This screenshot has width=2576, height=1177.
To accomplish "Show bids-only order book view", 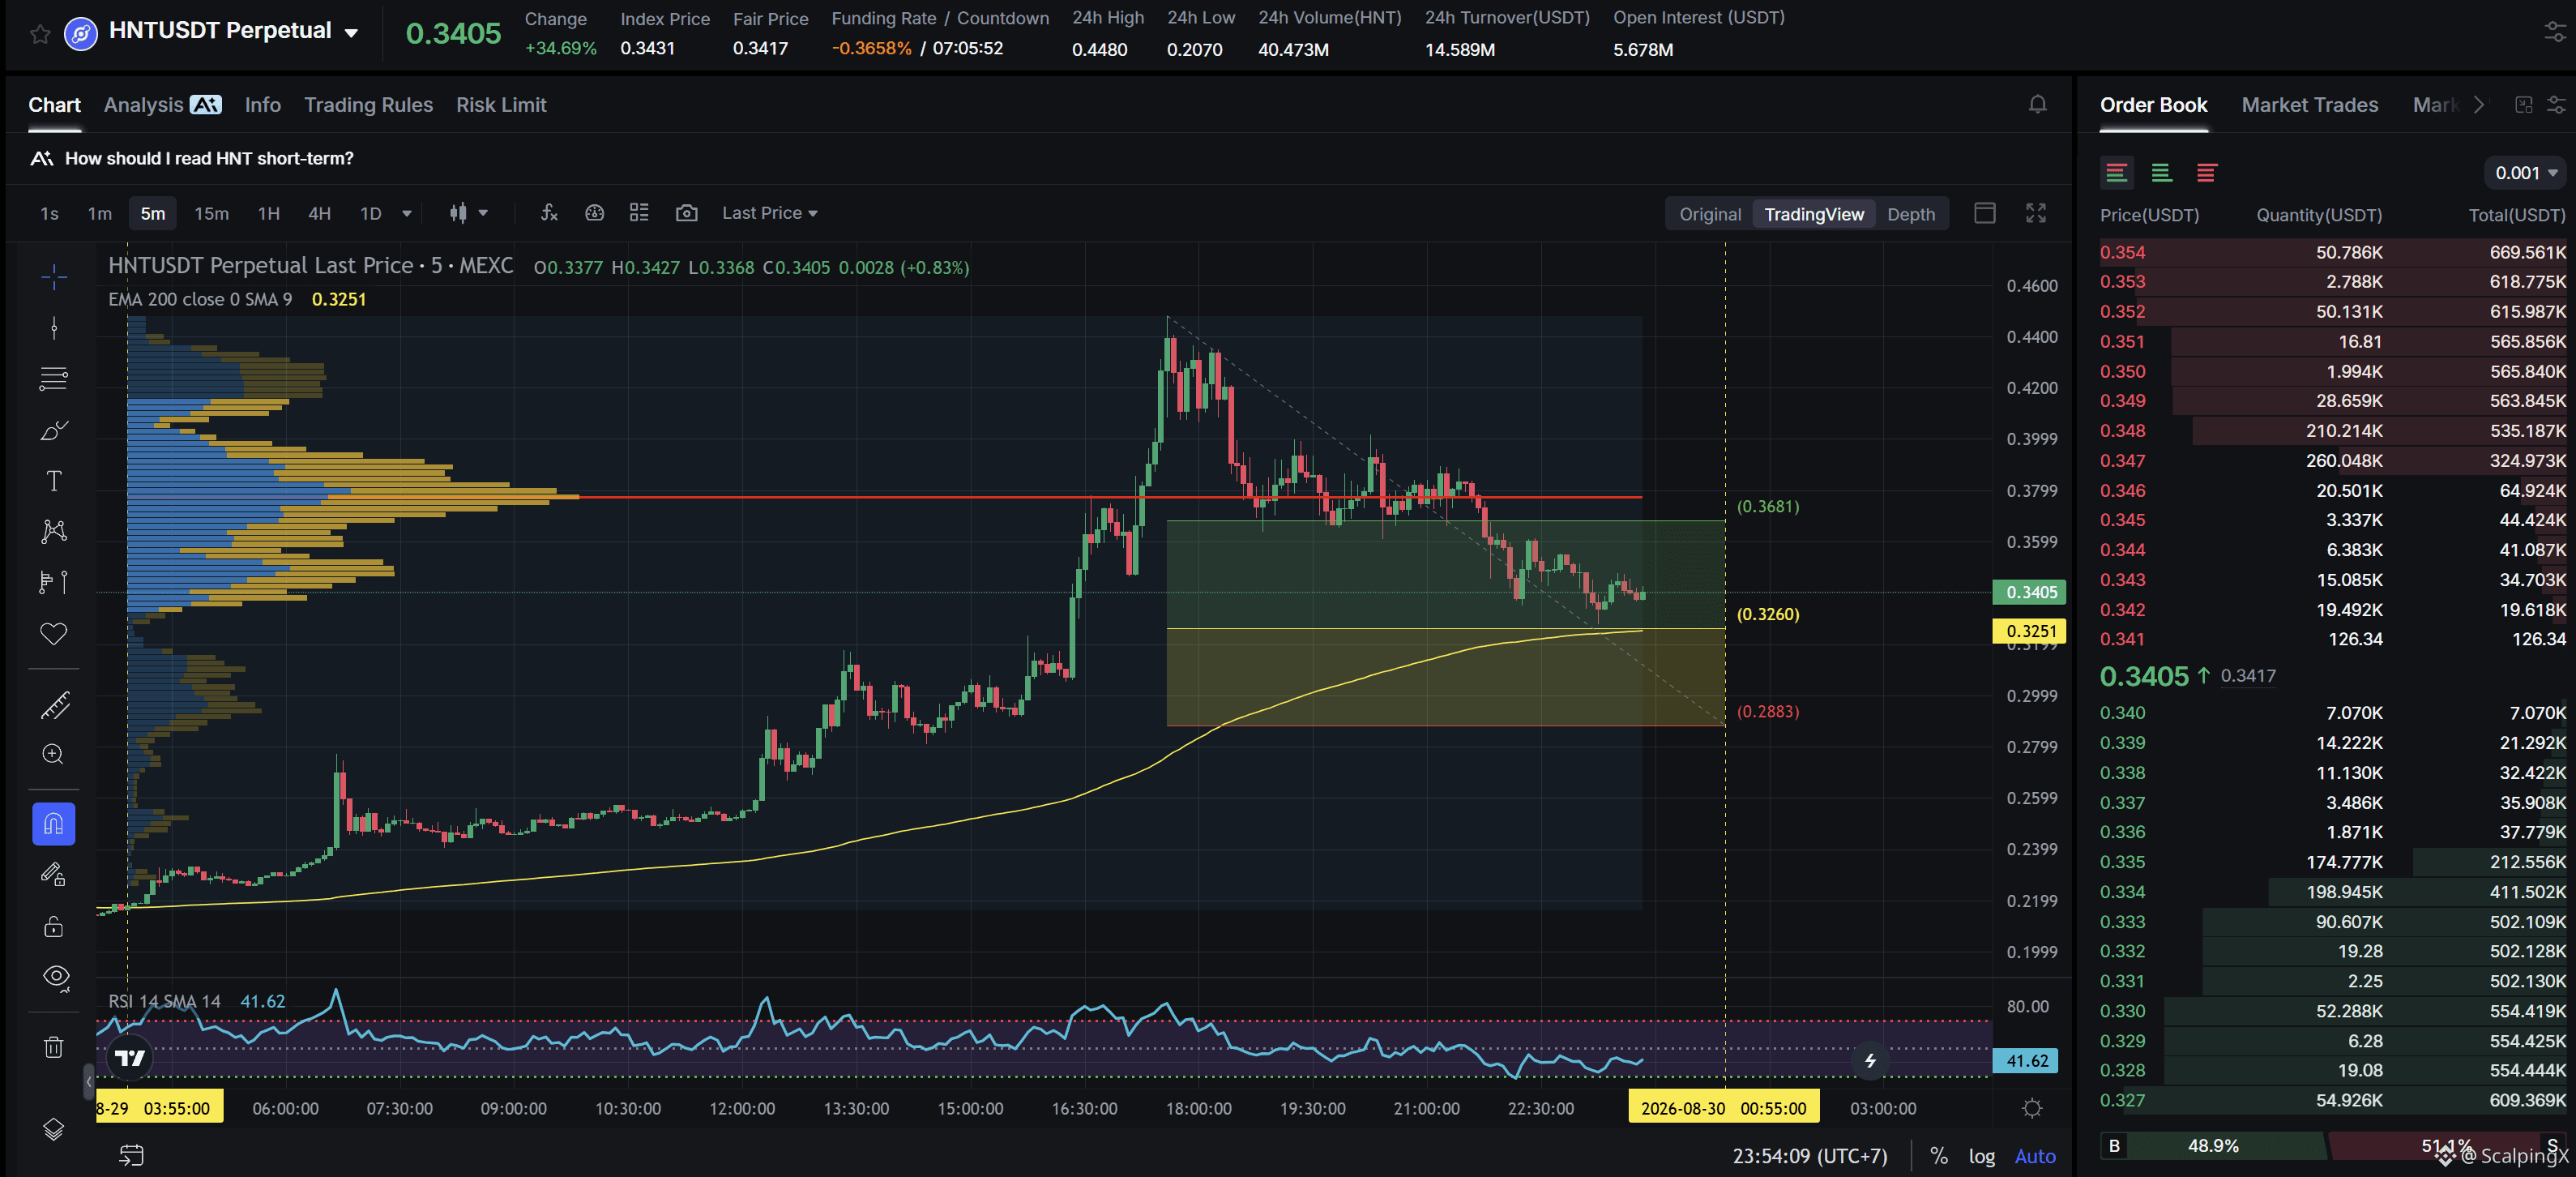I will (x=2161, y=173).
